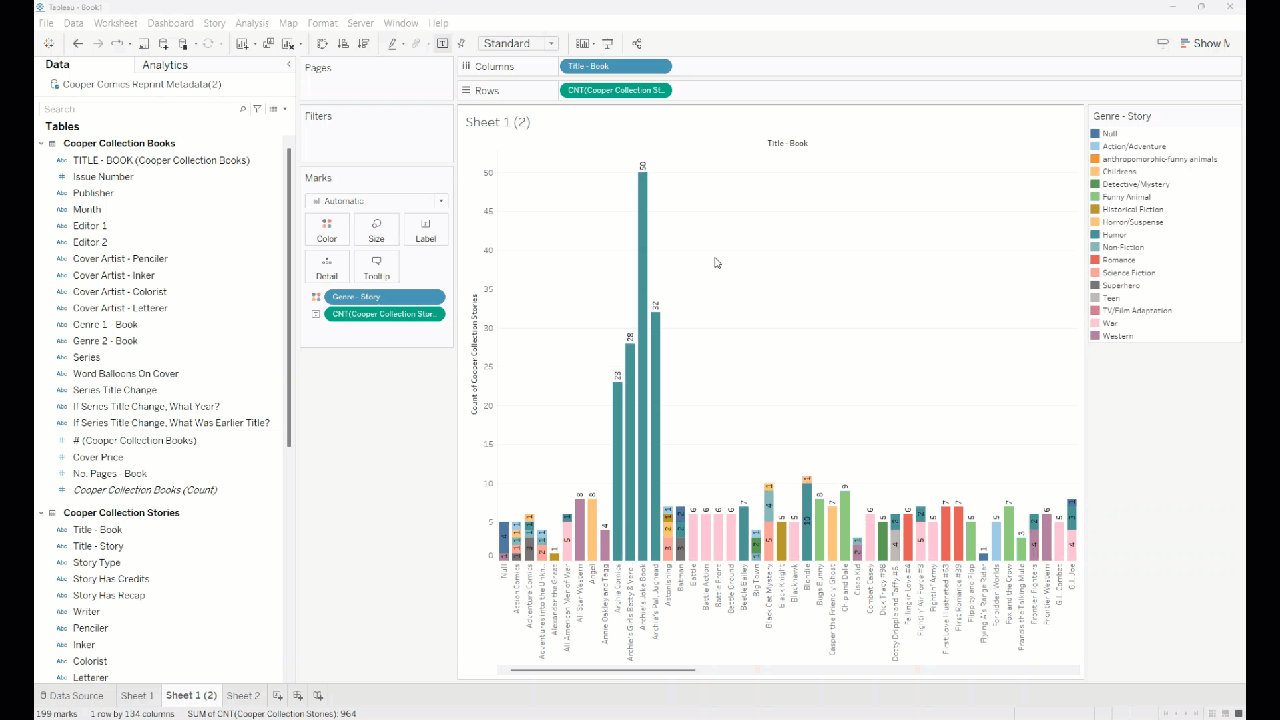Image resolution: width=1280 pixels, height=720 pixels.
Task: Click the Undo back arrow in toolbar
Action: (78, 44)
